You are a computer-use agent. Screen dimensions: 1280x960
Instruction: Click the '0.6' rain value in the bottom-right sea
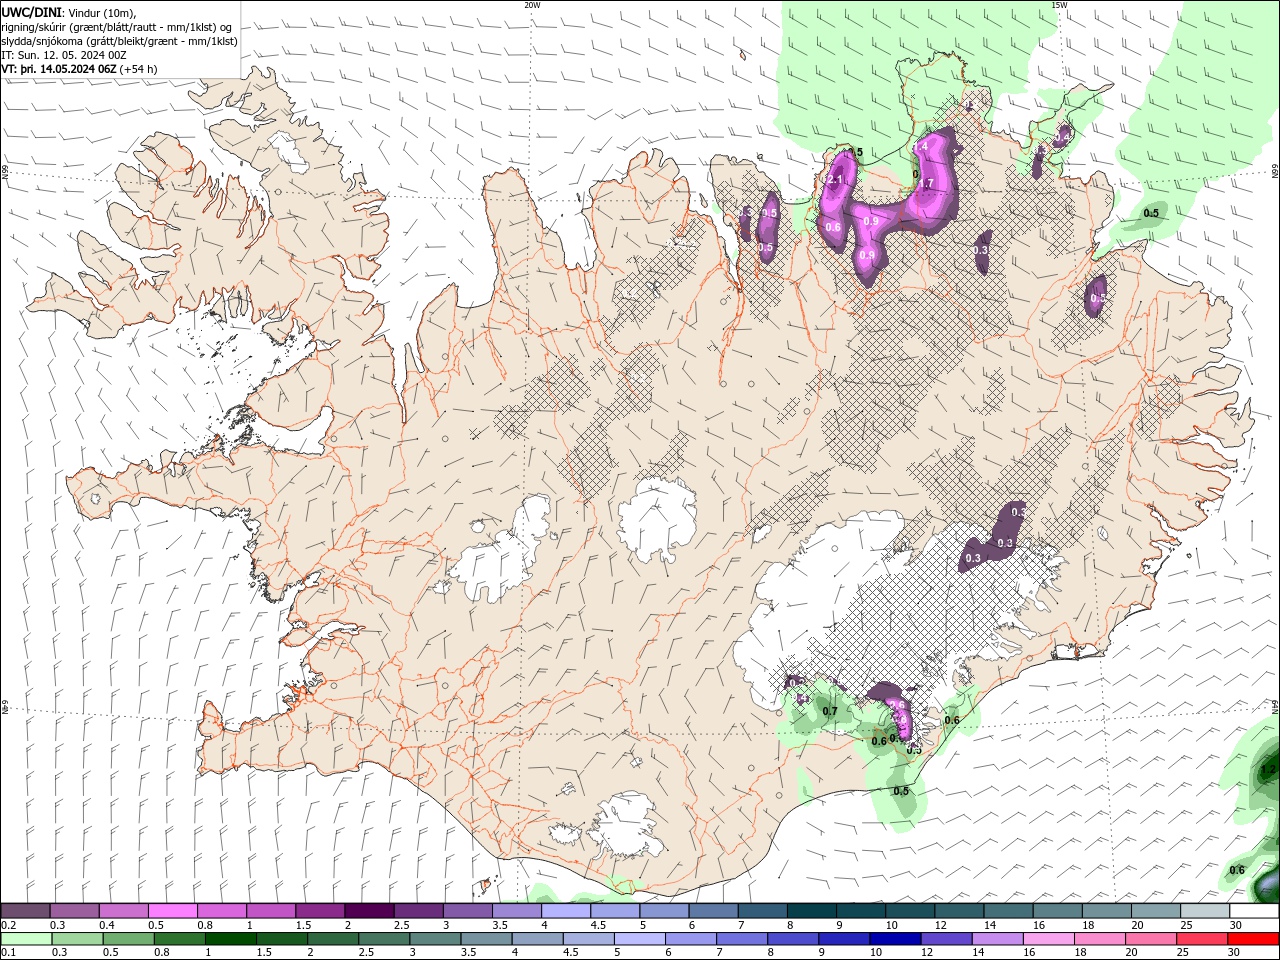1237,870
